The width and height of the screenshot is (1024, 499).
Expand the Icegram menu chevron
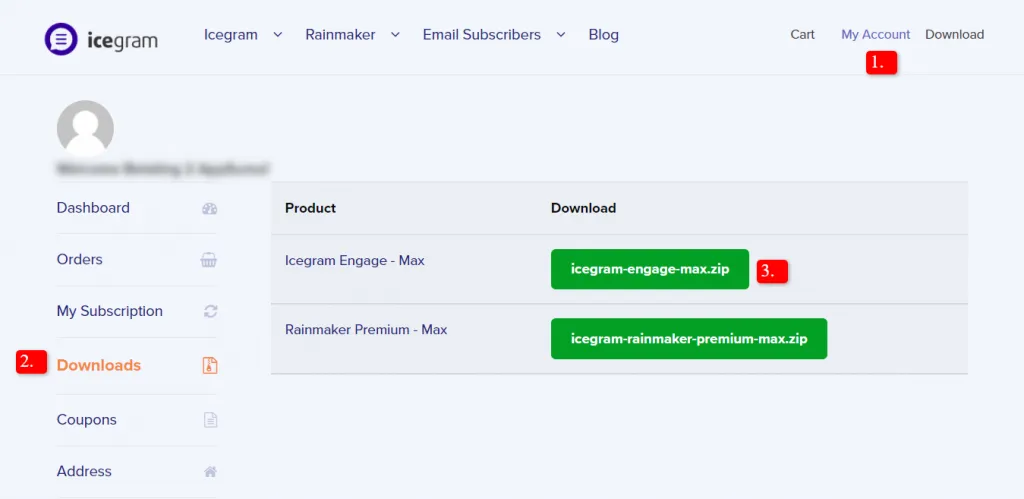(x=278, y=35)
